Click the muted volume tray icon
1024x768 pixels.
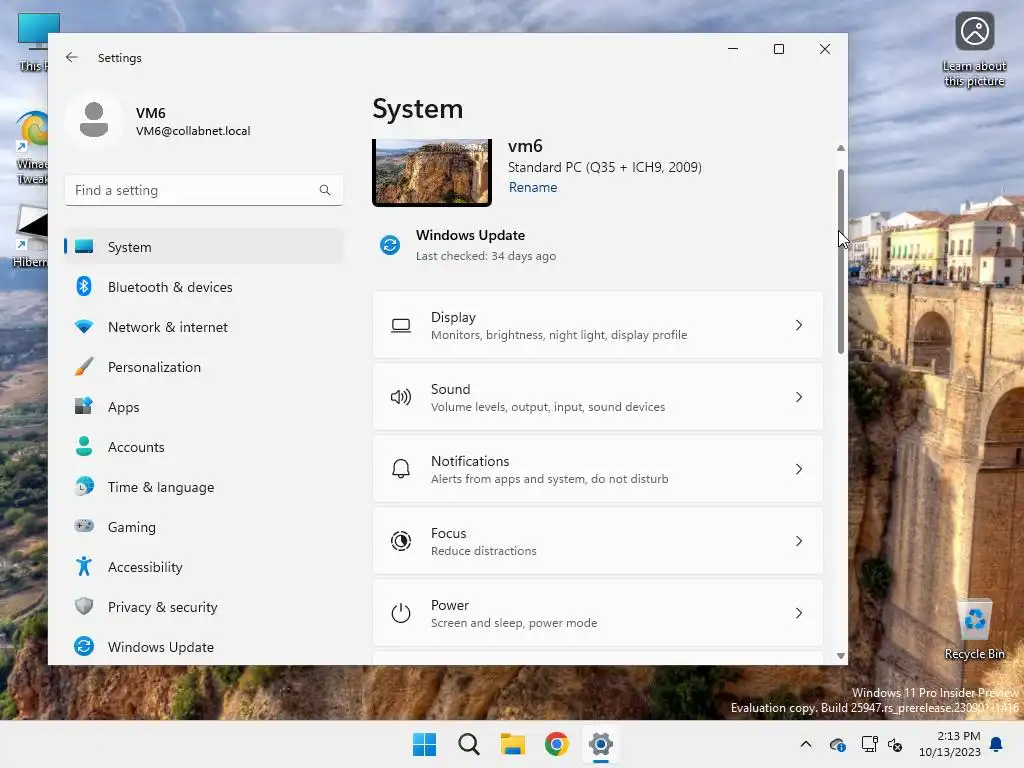[895, 744]
